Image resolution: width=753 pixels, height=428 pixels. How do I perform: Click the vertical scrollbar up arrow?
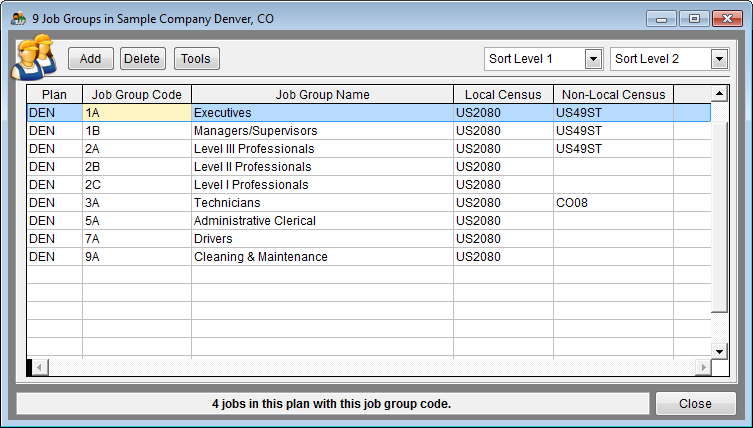(x=719, y=93)
